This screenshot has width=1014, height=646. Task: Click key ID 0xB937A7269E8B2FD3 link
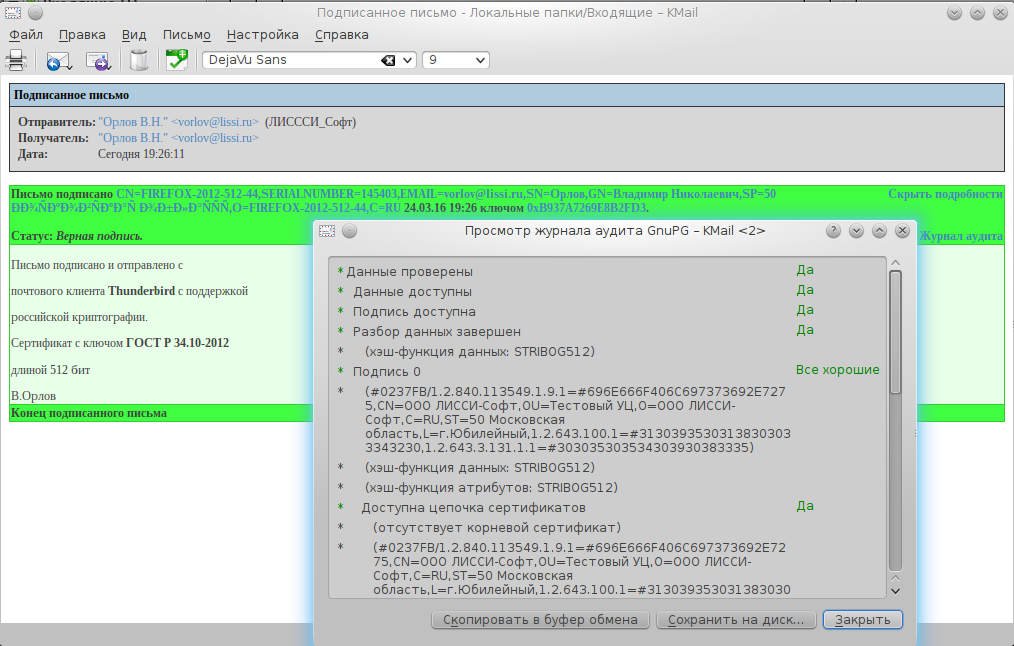(586, 208)
